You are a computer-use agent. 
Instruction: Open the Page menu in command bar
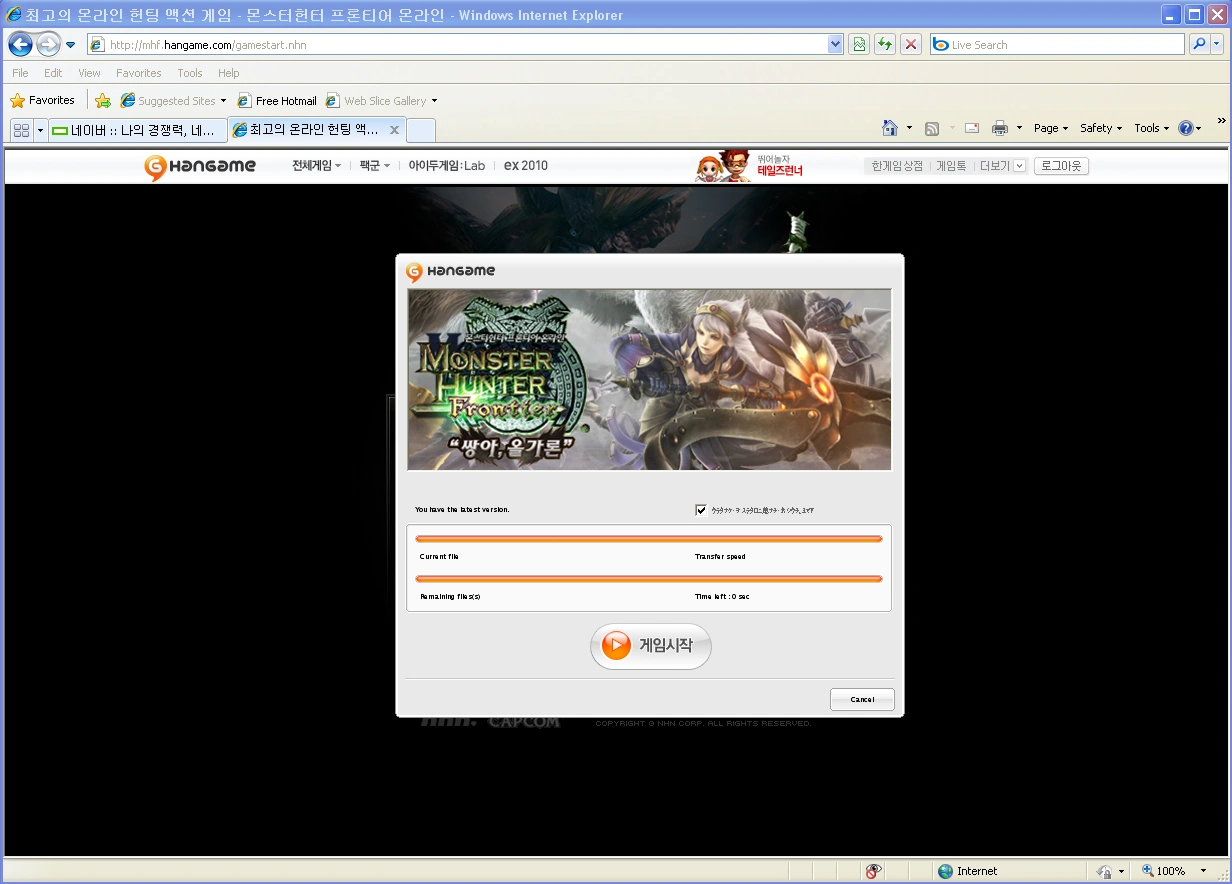(1051, 128)
